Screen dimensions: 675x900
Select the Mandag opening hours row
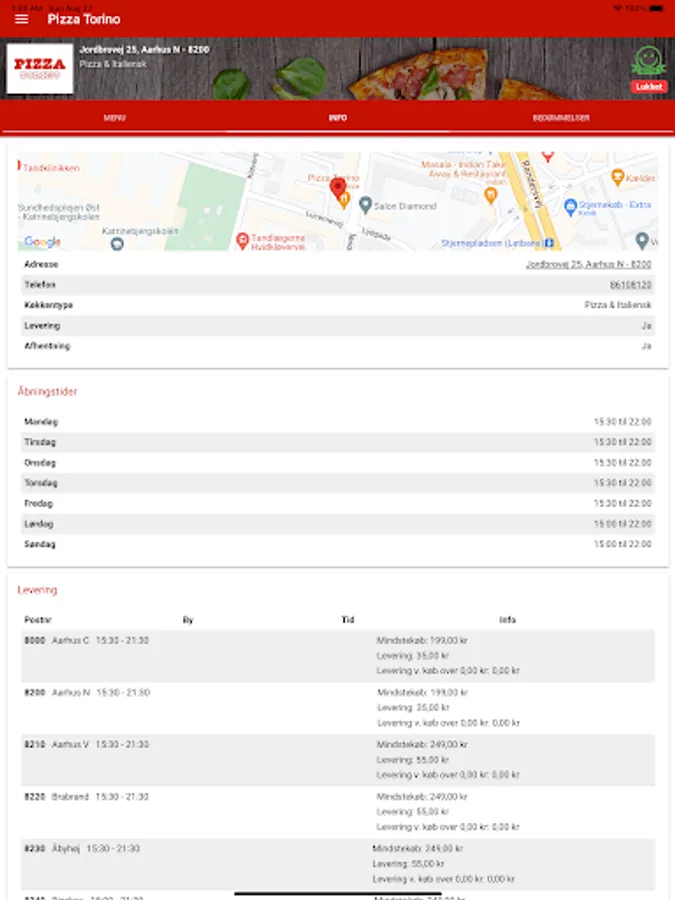(x=338, y=422)
